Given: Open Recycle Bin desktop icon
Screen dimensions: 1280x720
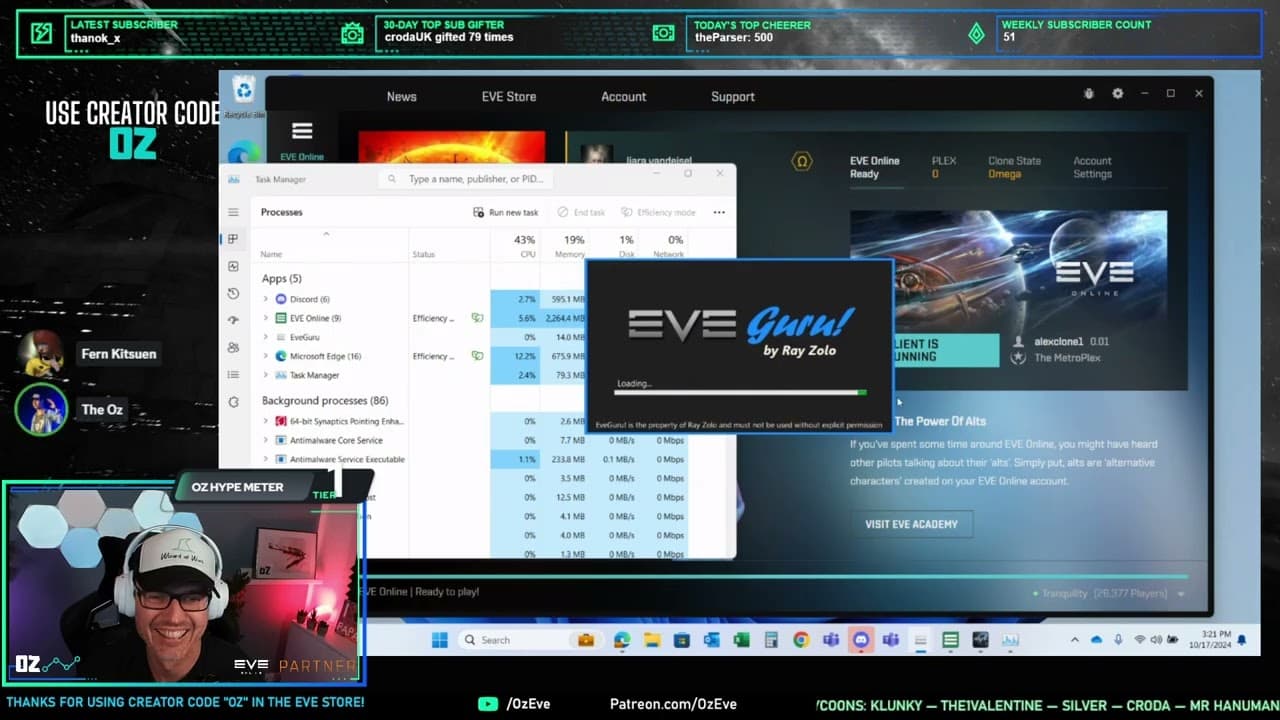Looking at the screenshot, I should (244, 95).
